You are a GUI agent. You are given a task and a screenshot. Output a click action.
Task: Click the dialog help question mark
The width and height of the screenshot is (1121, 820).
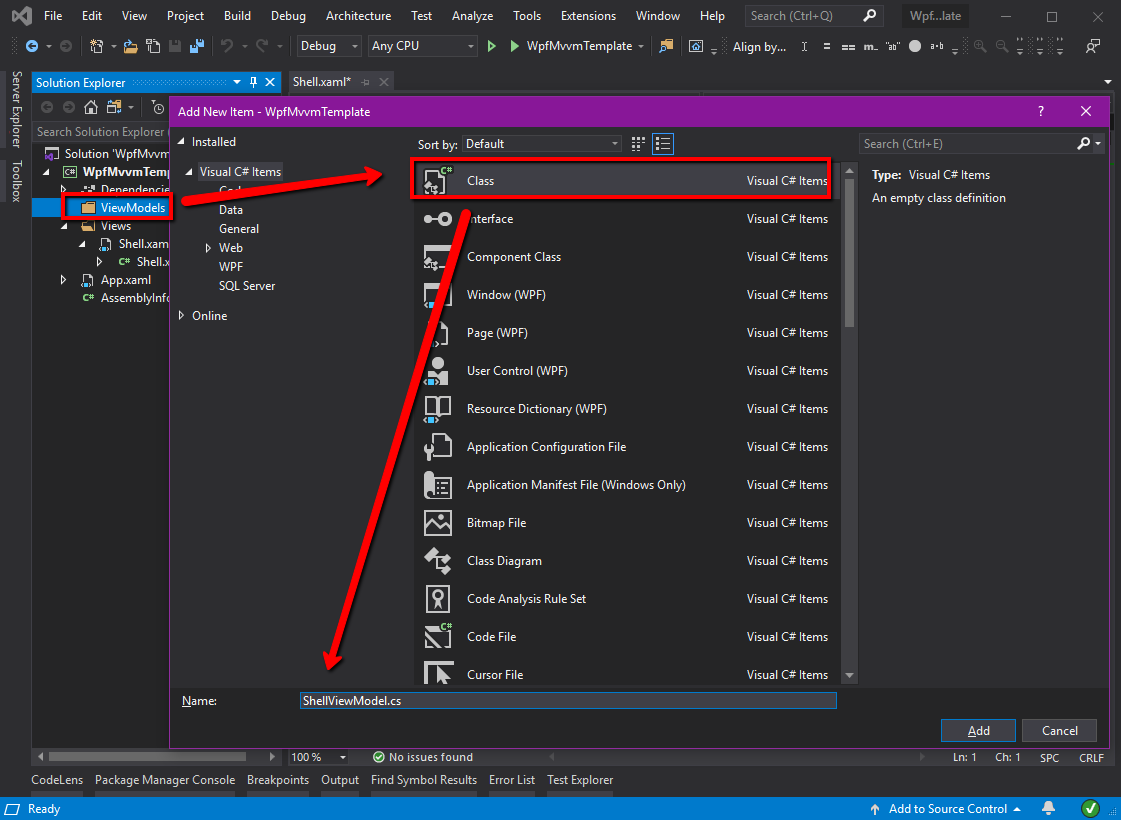1041,112
